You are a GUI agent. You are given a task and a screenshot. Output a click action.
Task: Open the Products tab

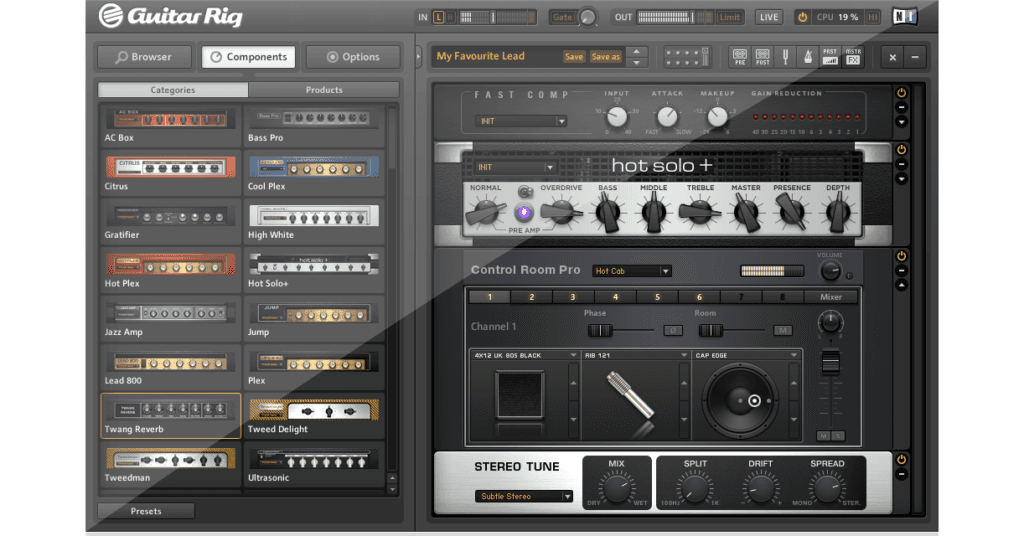(x=324, y=90)
